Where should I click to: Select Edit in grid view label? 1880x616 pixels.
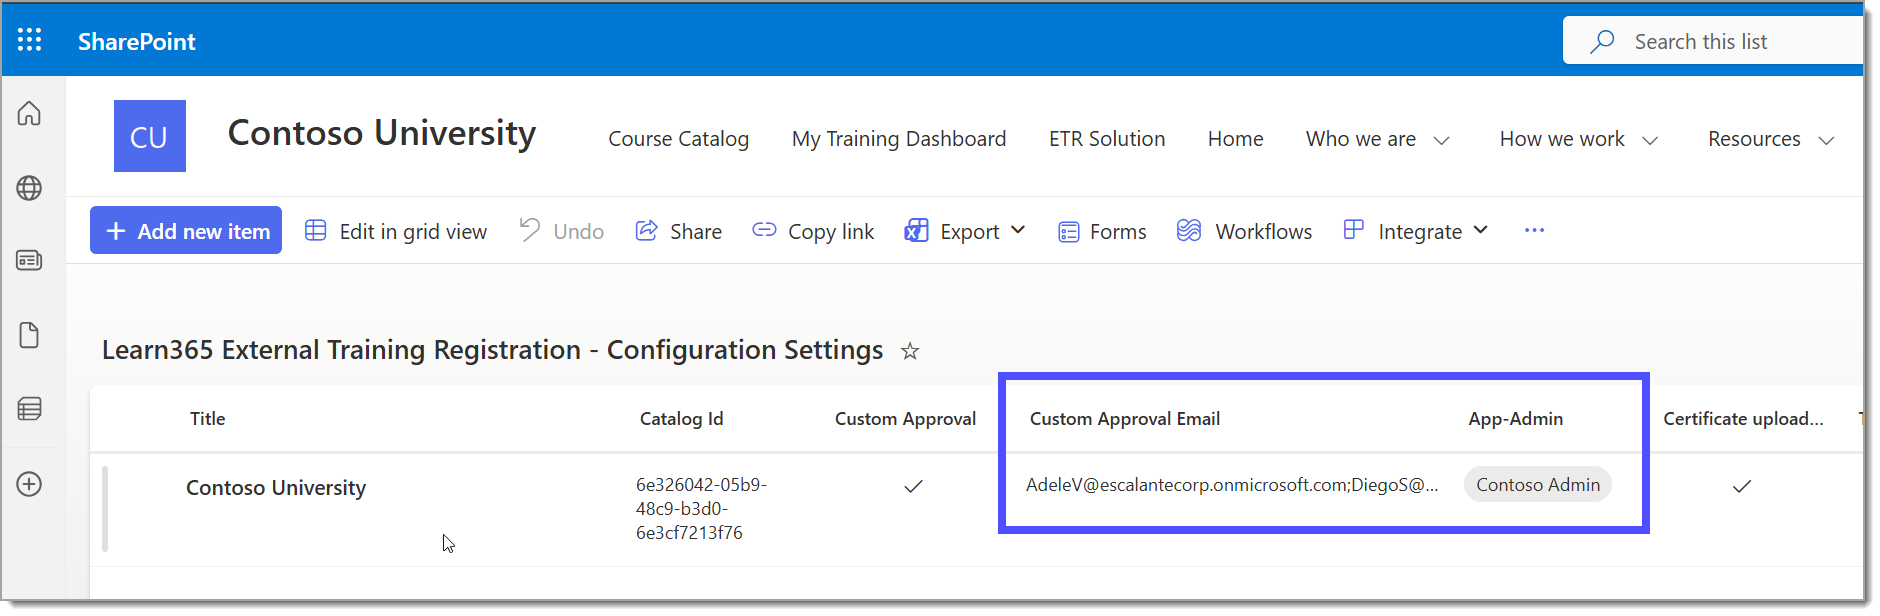coord(413,232)
